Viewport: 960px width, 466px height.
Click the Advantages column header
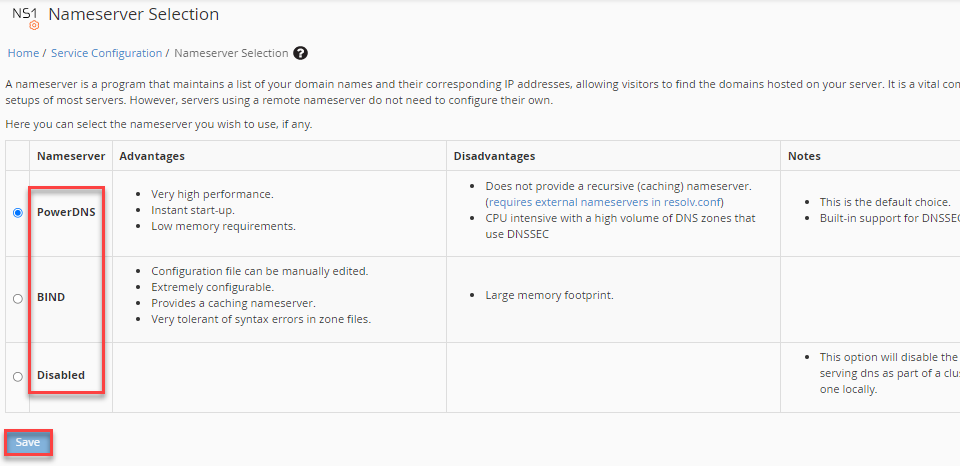(x=152, y=156)
